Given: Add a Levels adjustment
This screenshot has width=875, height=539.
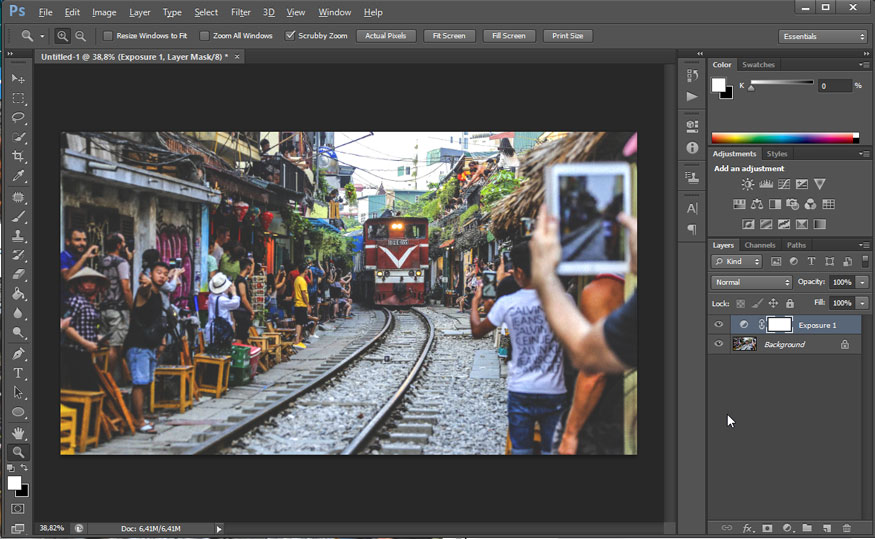Looking at the screenshot, I should coord(766,184).
